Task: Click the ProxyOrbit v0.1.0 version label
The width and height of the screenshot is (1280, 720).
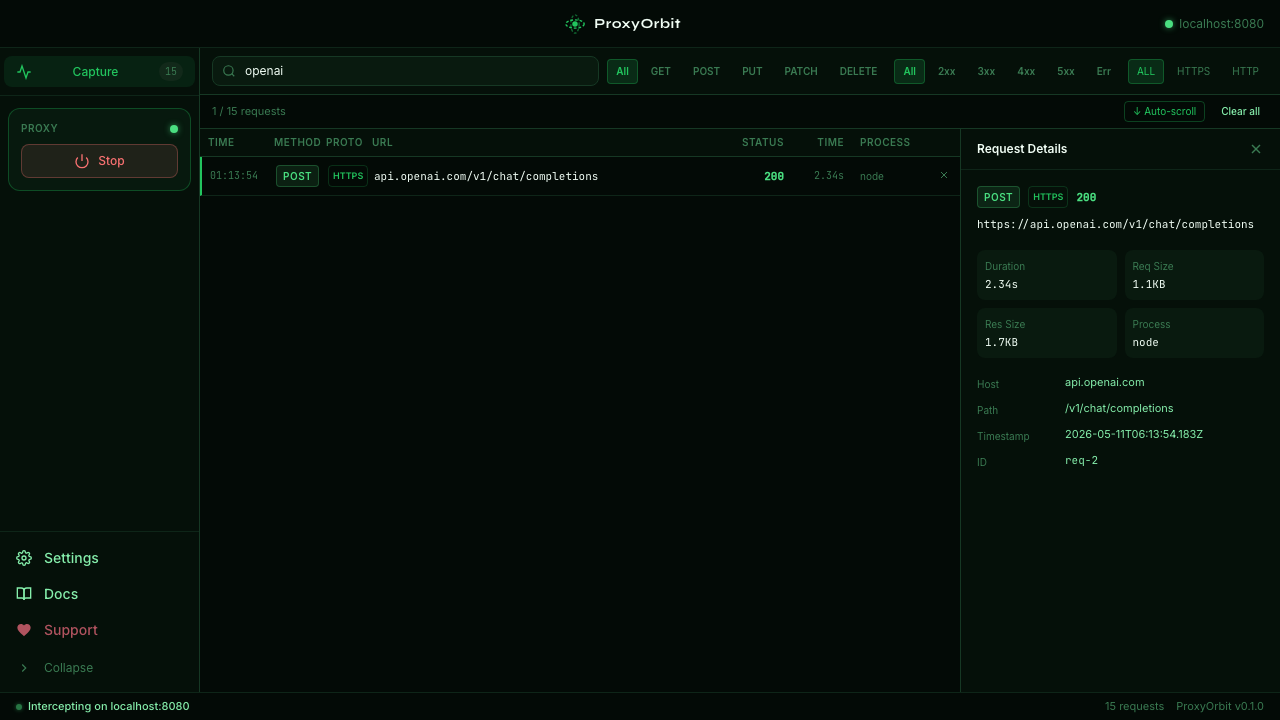Action: point(1220,706)
